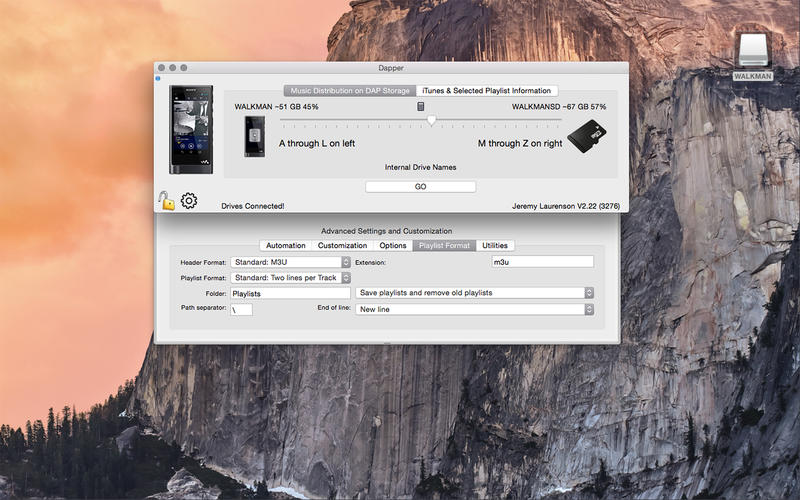This screenshot has width=800, height=500.
Task: Minimize the Dapper window
Action: point(172,68)
